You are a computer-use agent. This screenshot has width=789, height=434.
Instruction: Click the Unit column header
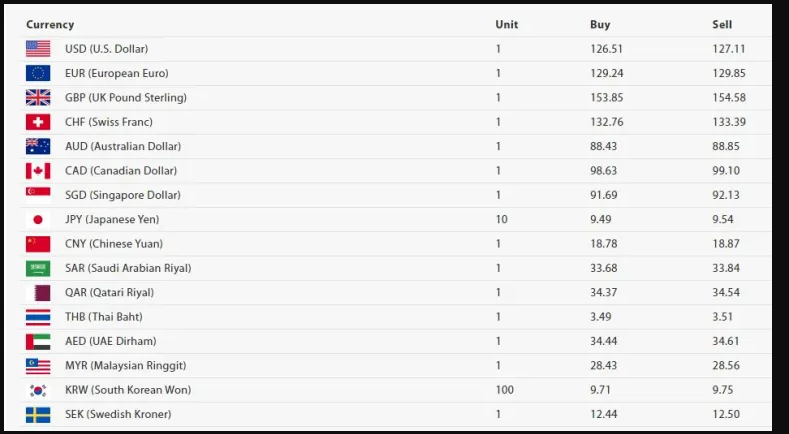point(507,25)
